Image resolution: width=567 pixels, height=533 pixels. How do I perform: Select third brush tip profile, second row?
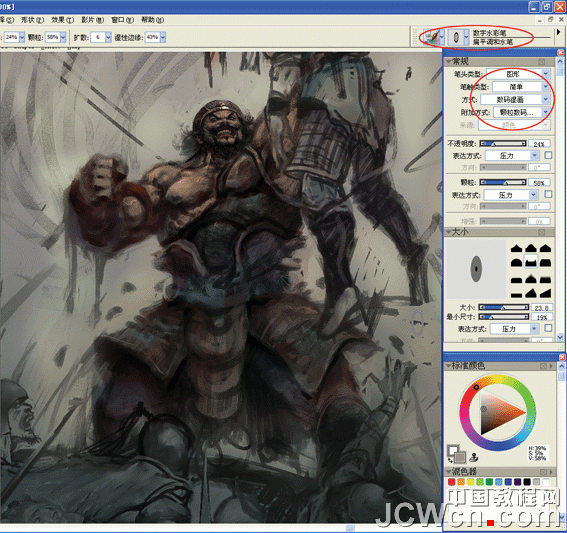[x=545, y=262]
